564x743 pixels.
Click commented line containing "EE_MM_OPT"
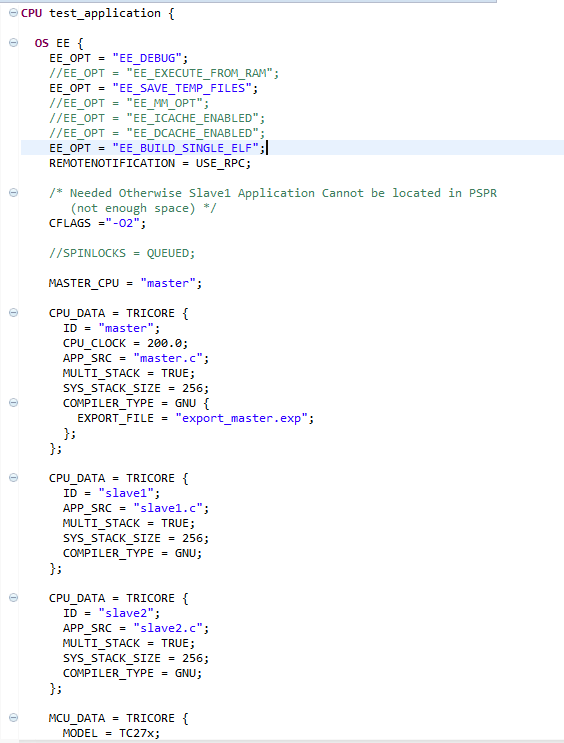129,103
